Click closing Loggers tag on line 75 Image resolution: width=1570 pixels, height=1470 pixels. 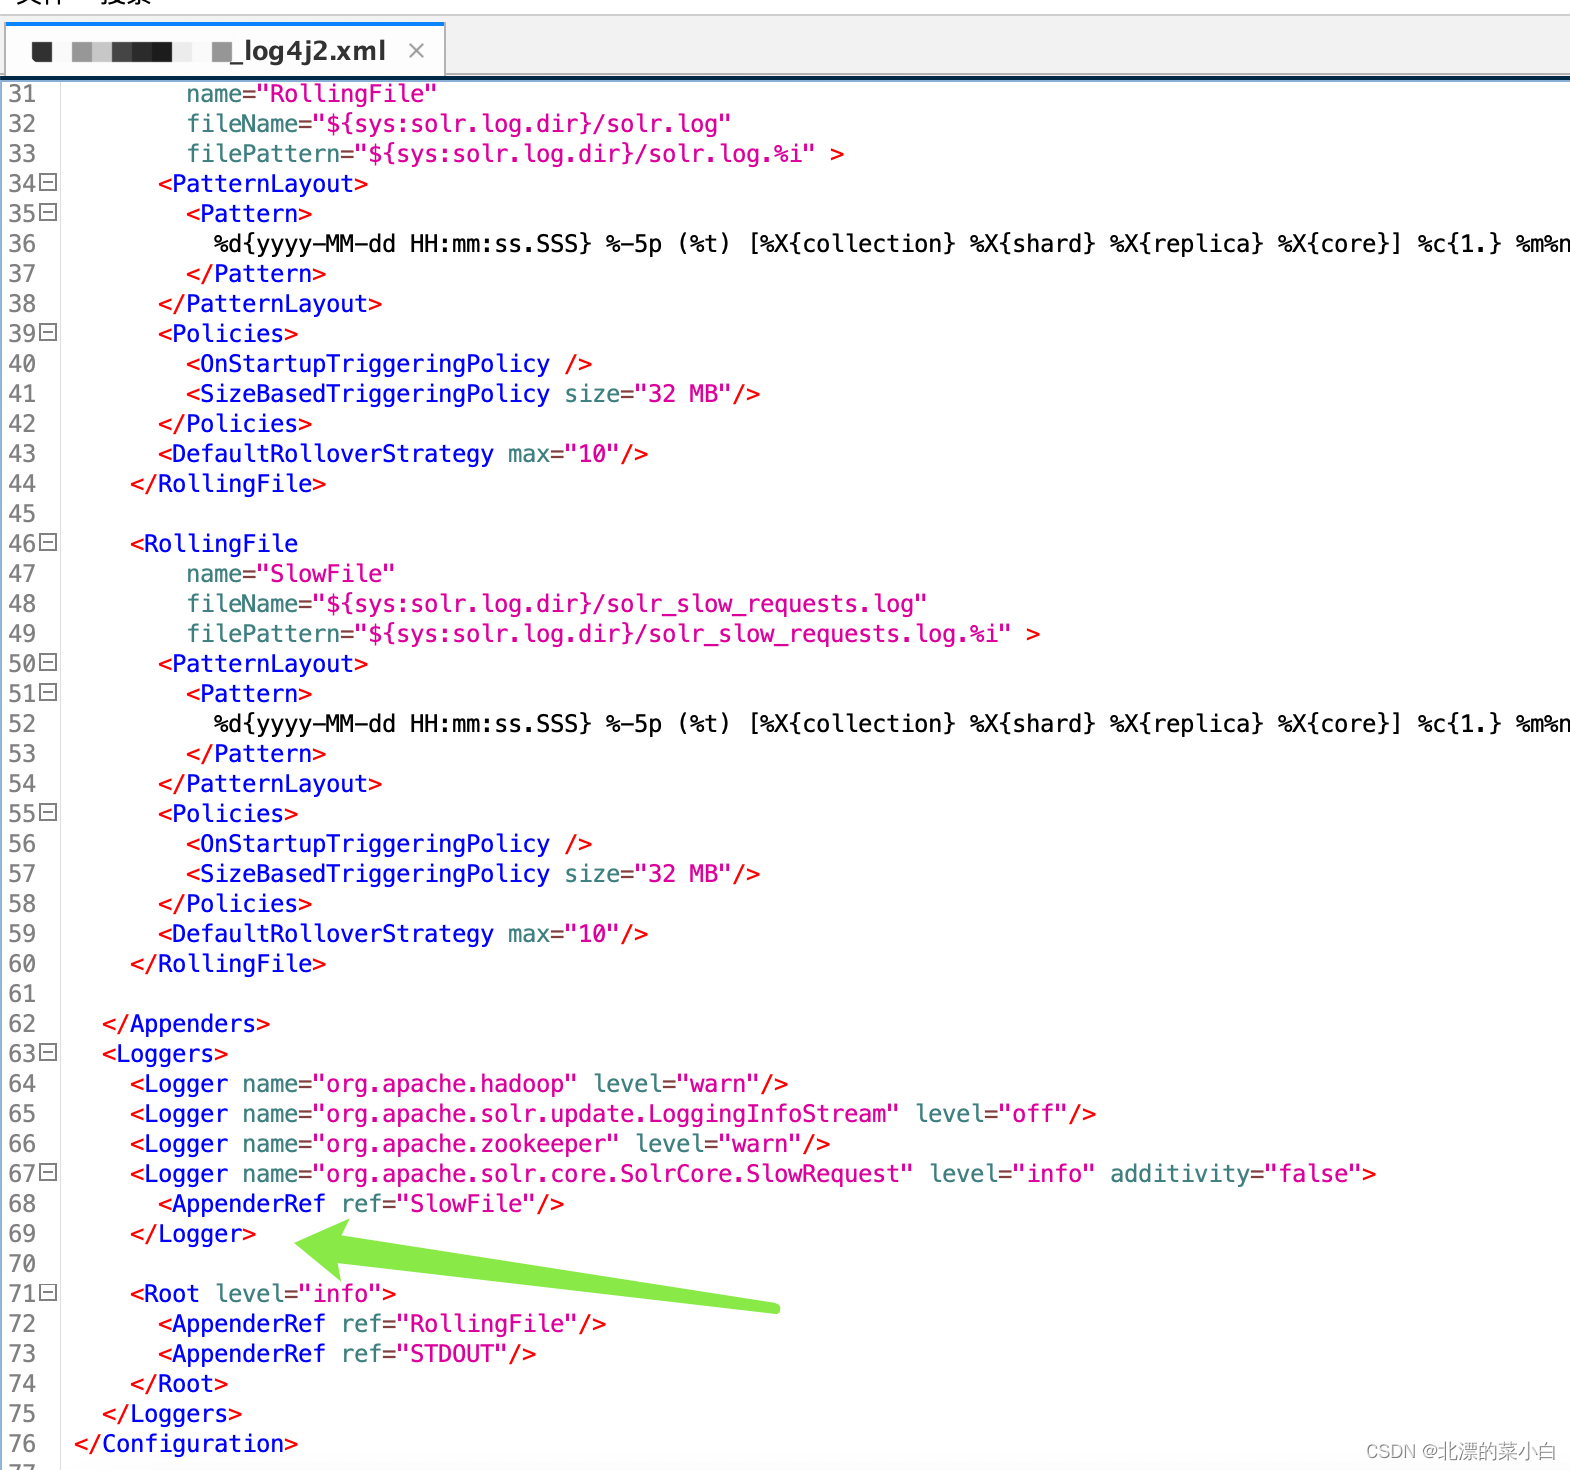coord(172,1414)
